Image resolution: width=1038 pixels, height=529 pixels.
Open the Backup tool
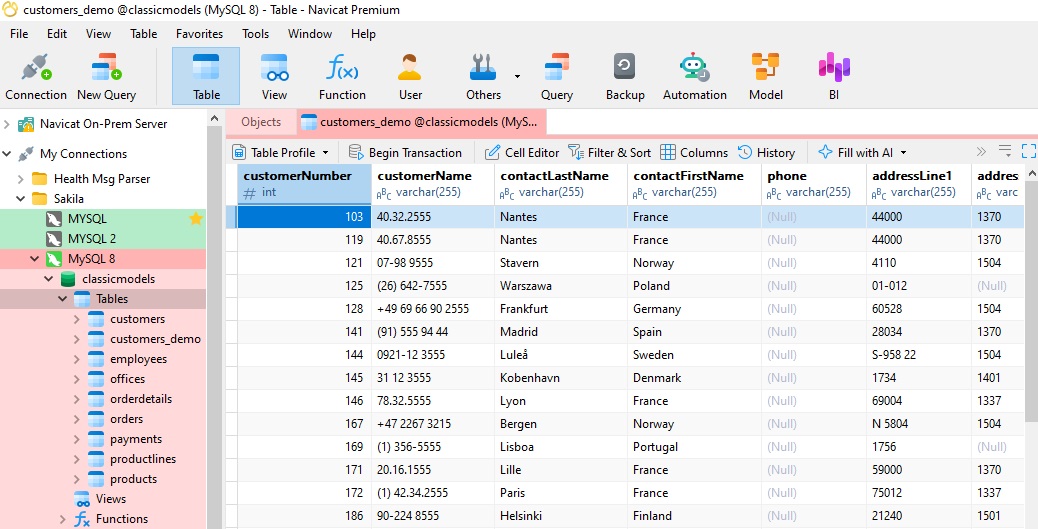[x=625, y=76]
